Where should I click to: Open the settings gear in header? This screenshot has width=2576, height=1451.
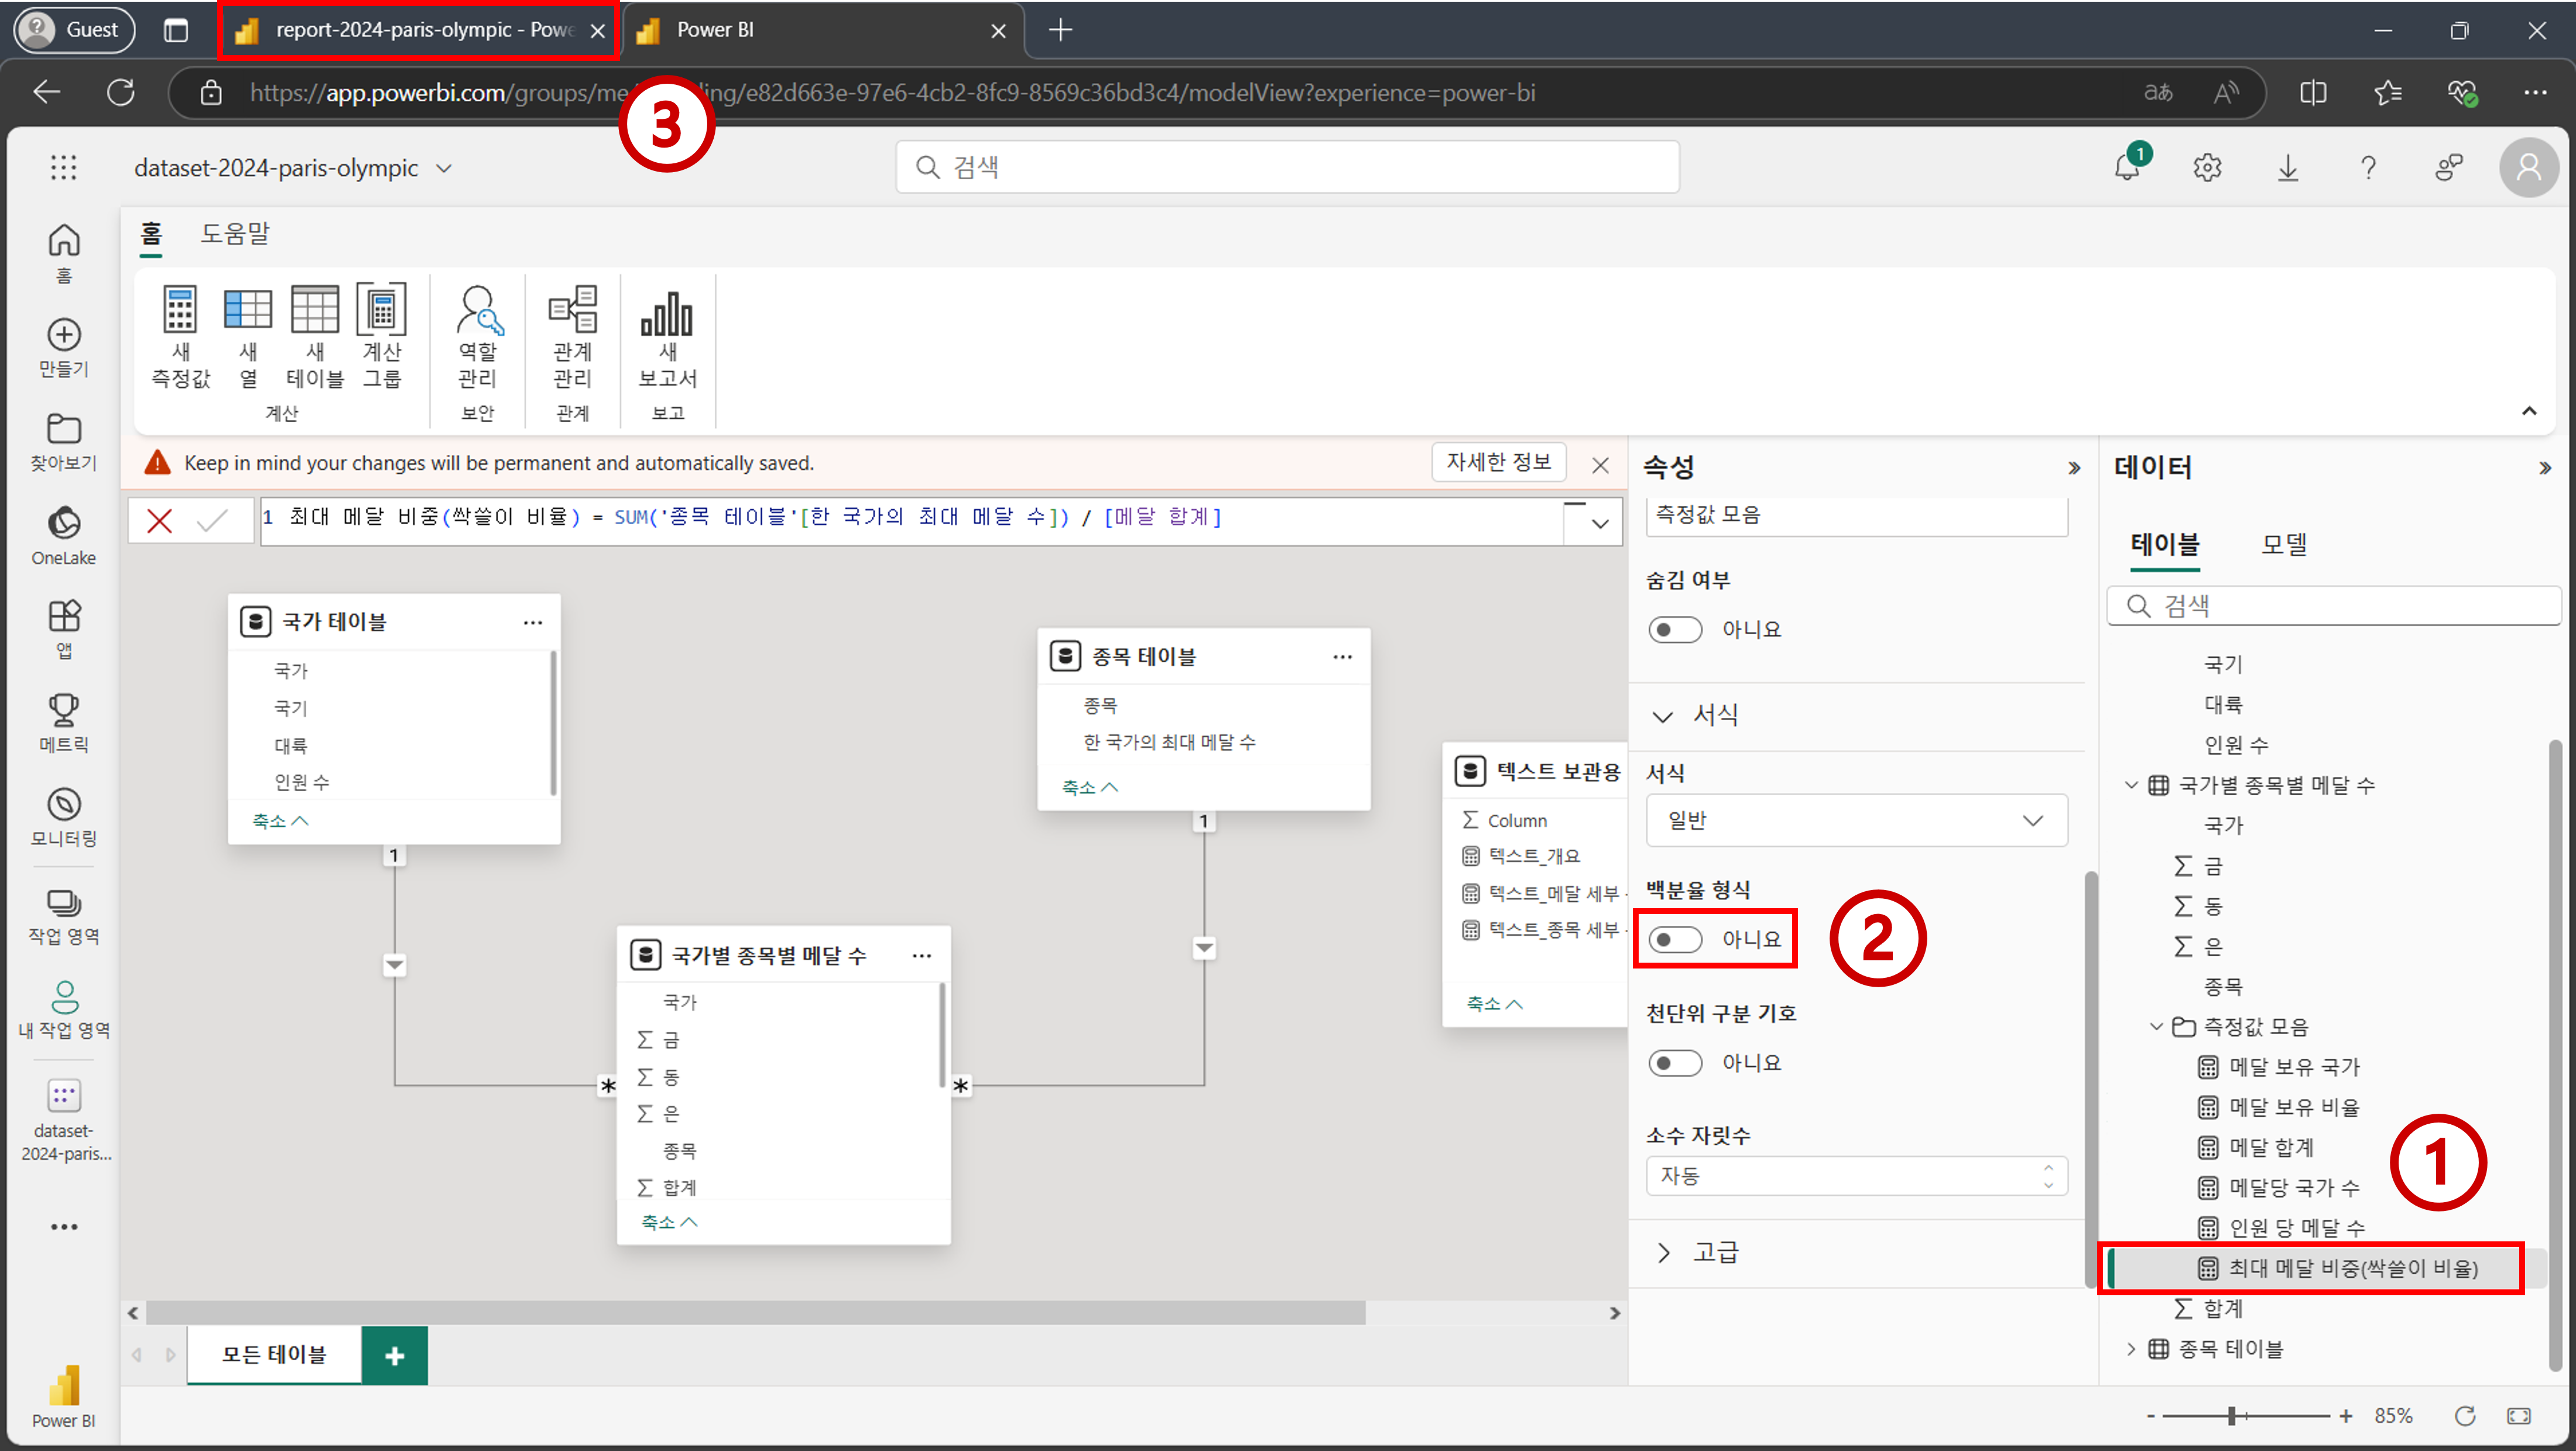(x=2207, y=167)
